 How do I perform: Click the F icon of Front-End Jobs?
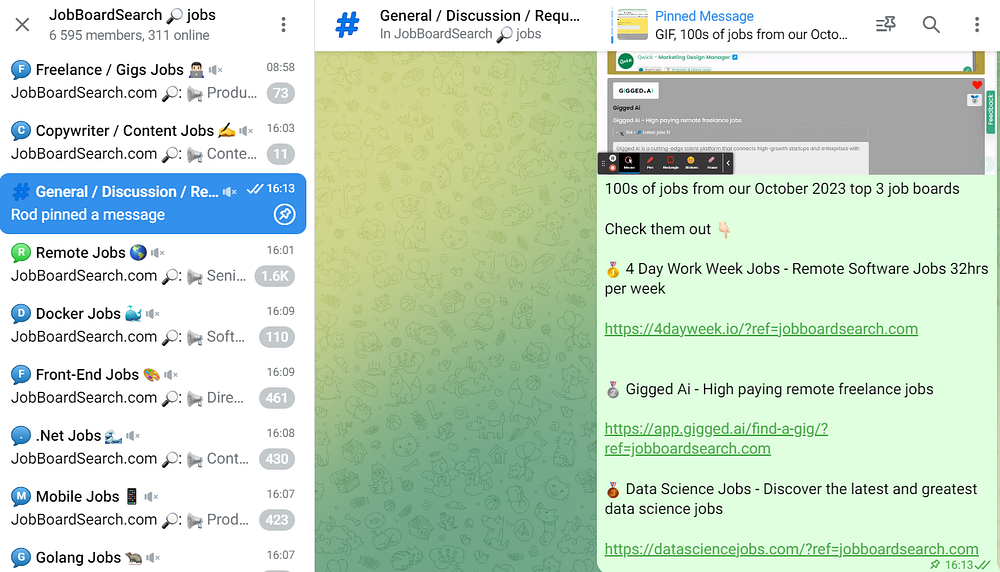(x=21, y=374)
